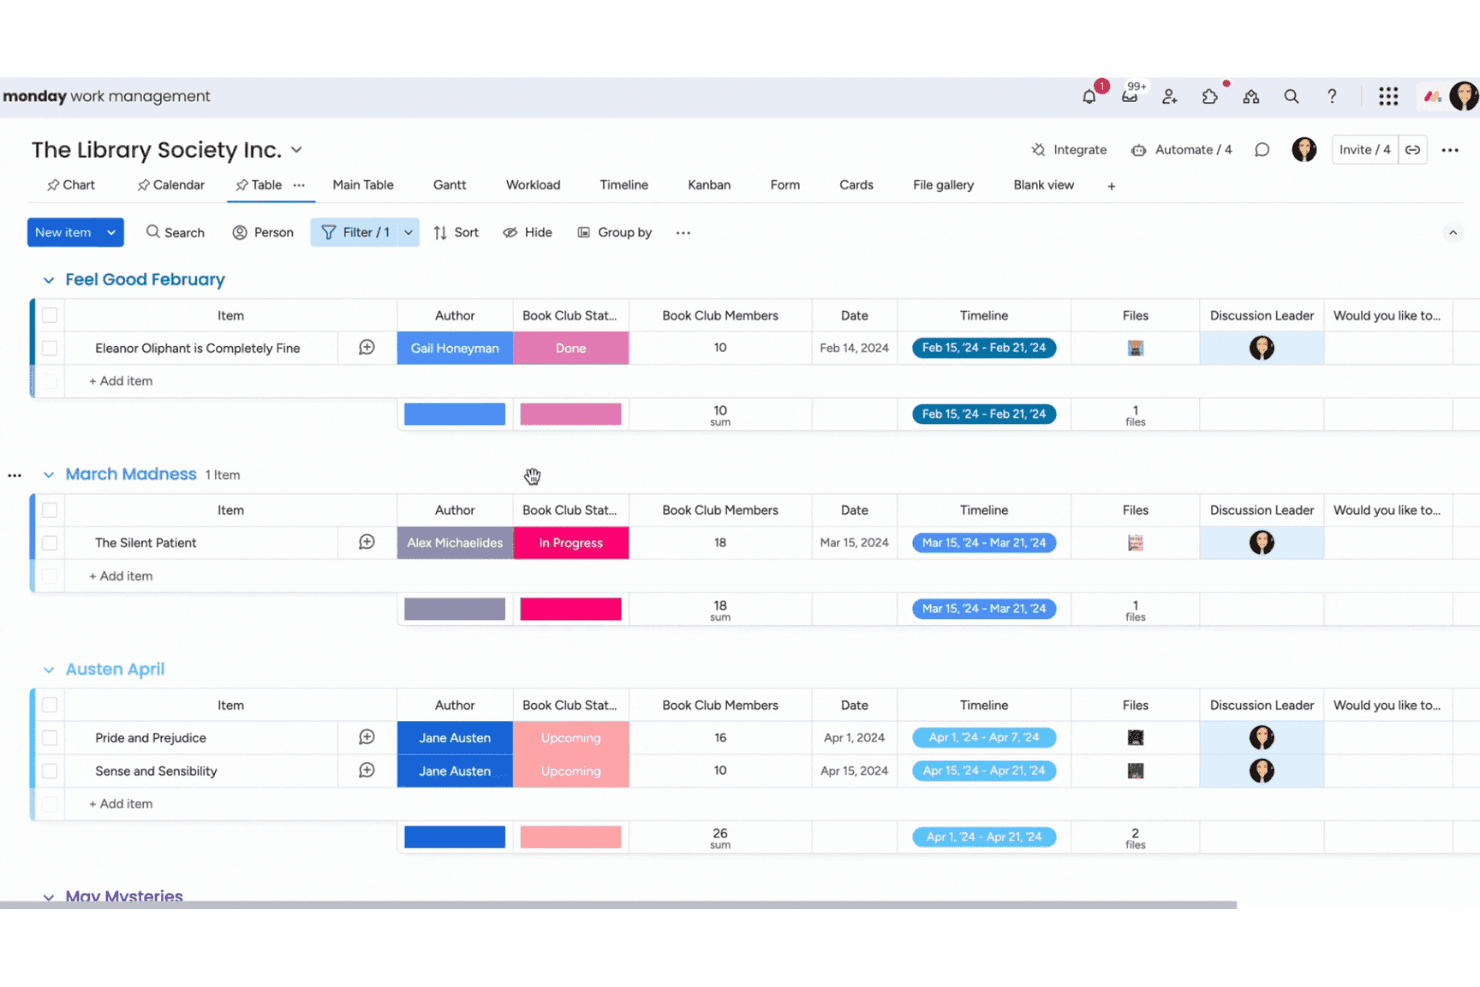Click the add view plus icon
1480x987 pixels.
tap(1111, 186)
